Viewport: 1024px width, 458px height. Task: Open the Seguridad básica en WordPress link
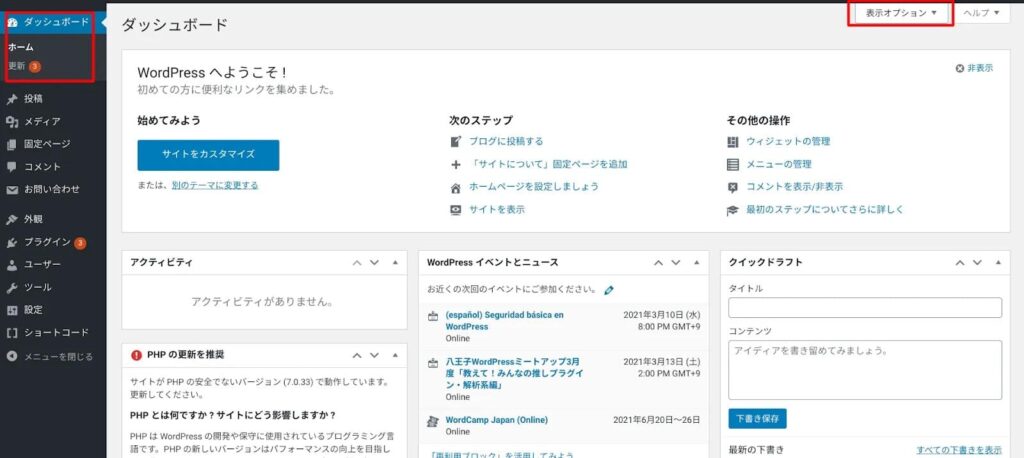[504, 321]
